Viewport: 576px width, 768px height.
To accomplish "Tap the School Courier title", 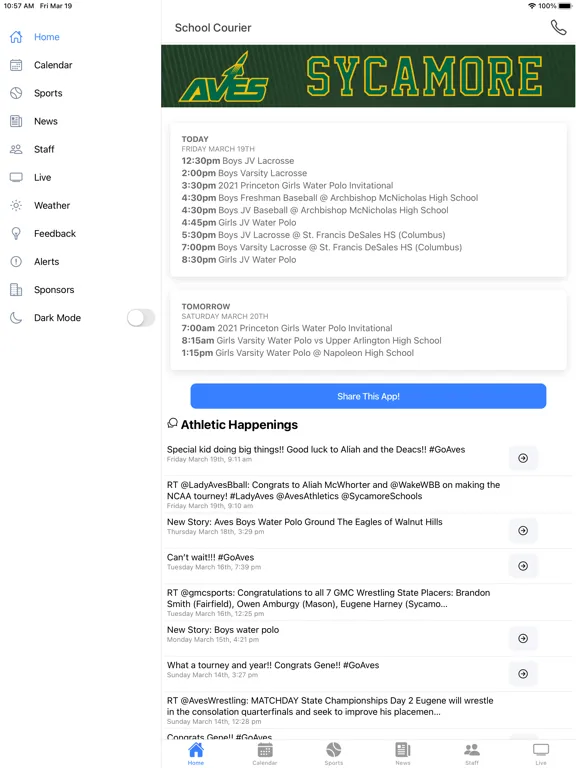I will coord(213,28).
